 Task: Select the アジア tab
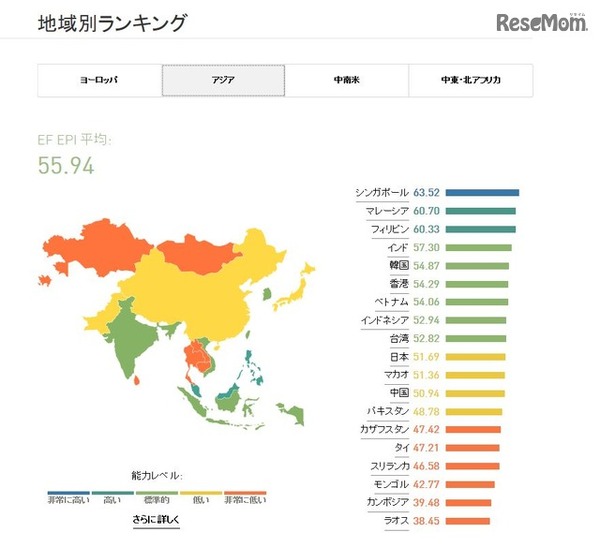[x=223, y=80]
